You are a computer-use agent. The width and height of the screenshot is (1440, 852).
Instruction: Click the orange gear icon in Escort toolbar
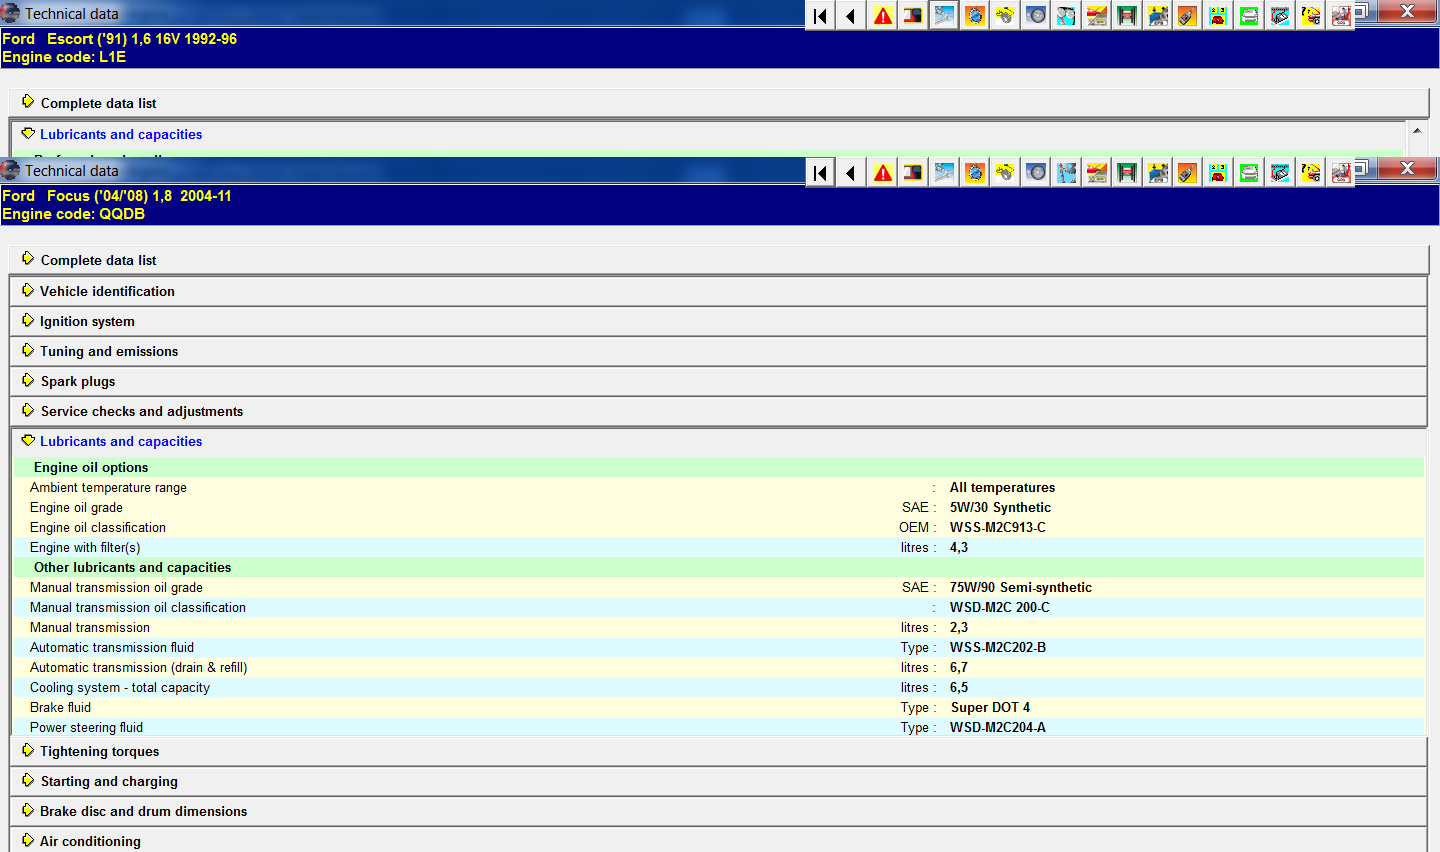[x=974, y=16]
